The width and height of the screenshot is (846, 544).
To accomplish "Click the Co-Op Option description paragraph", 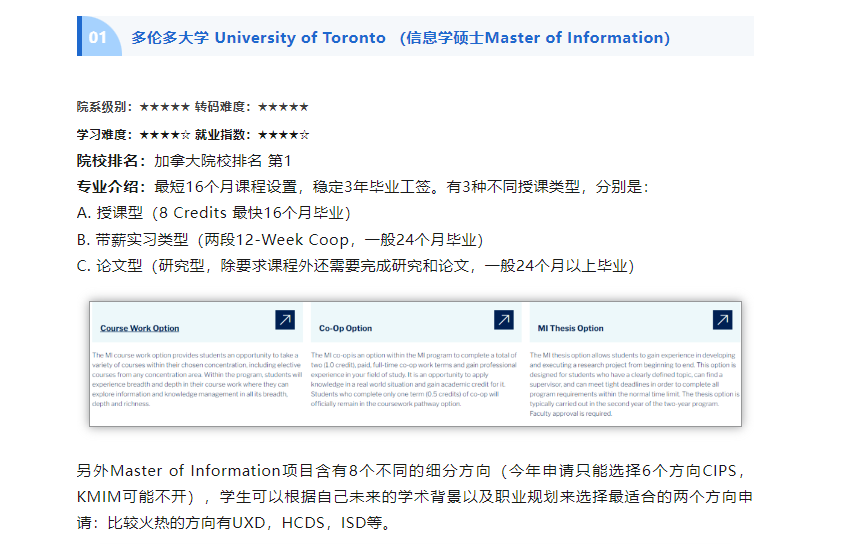I will point(414,379).
